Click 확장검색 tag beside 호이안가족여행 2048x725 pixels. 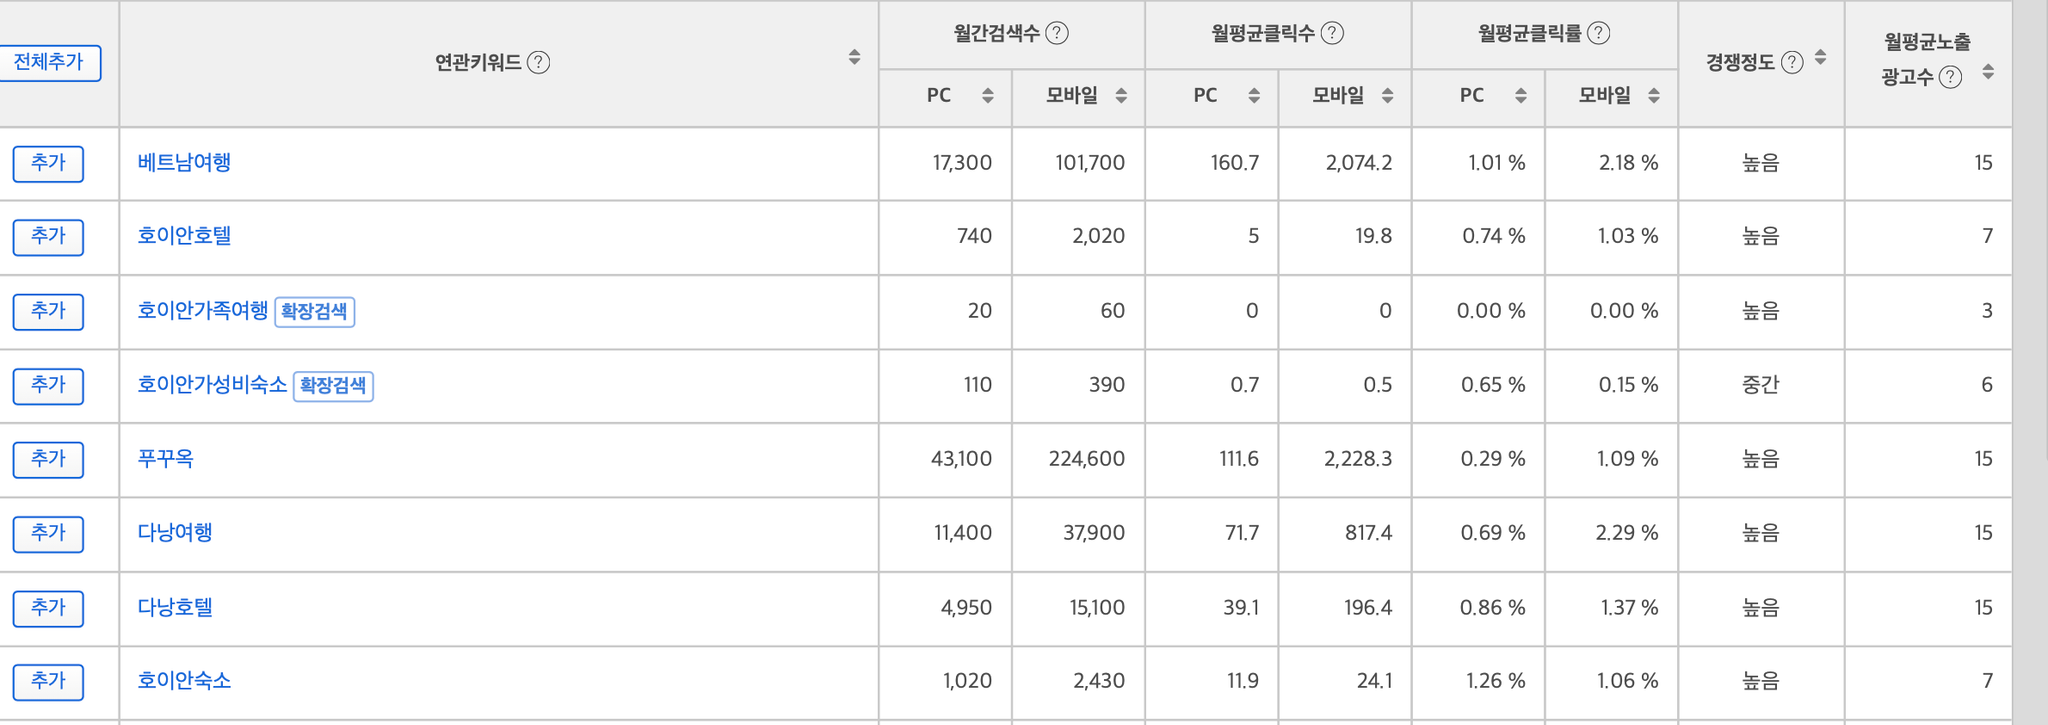tap(314, 311)
